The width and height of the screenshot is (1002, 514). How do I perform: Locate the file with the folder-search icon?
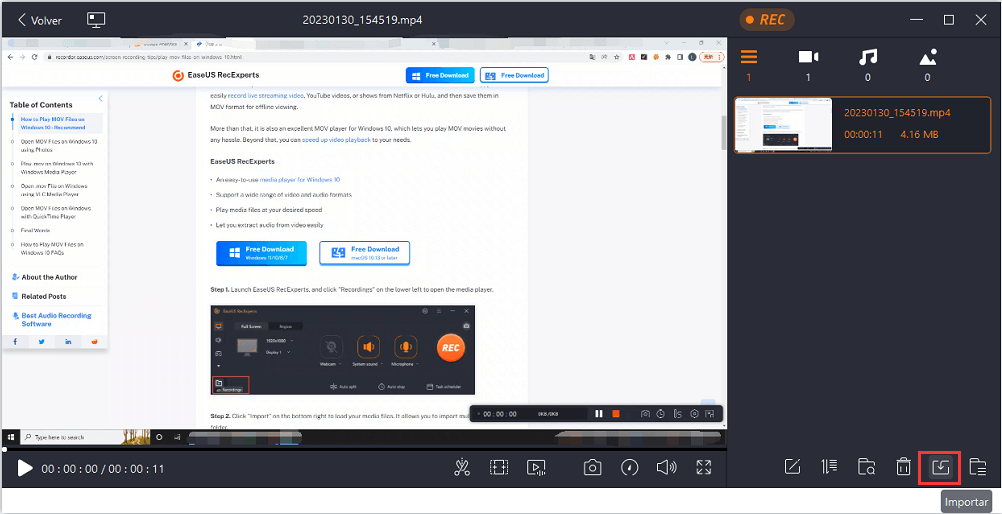[x=866, y=467]
